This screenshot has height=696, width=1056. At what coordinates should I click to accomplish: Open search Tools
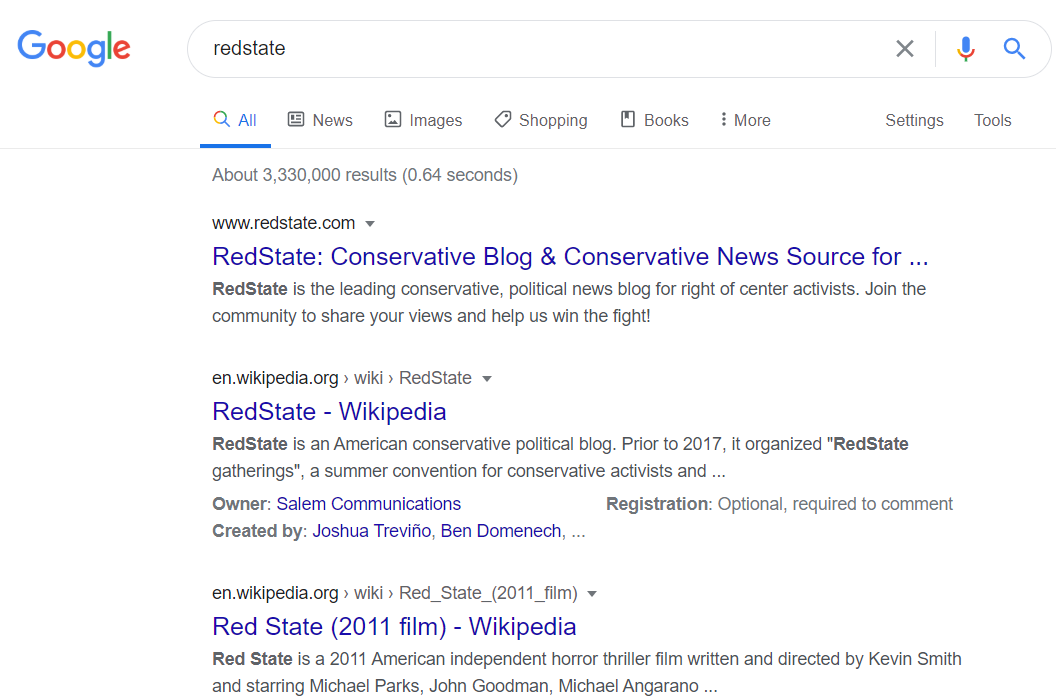point(993,120)
